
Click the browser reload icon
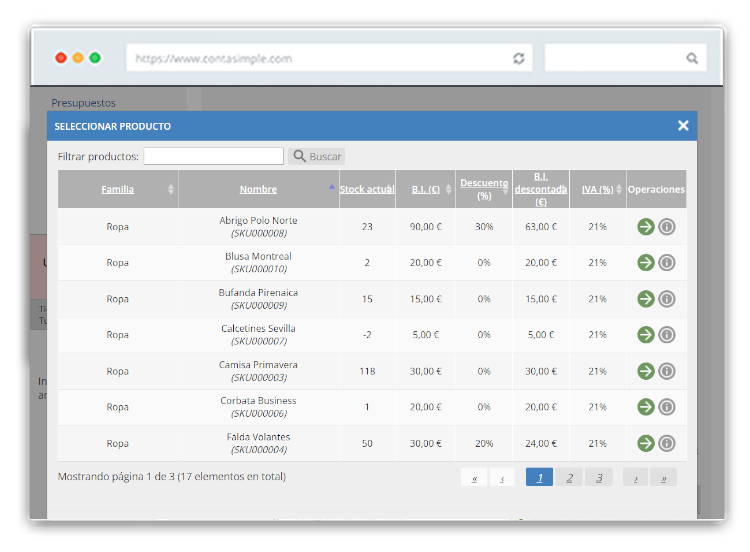tap(518, 58)
